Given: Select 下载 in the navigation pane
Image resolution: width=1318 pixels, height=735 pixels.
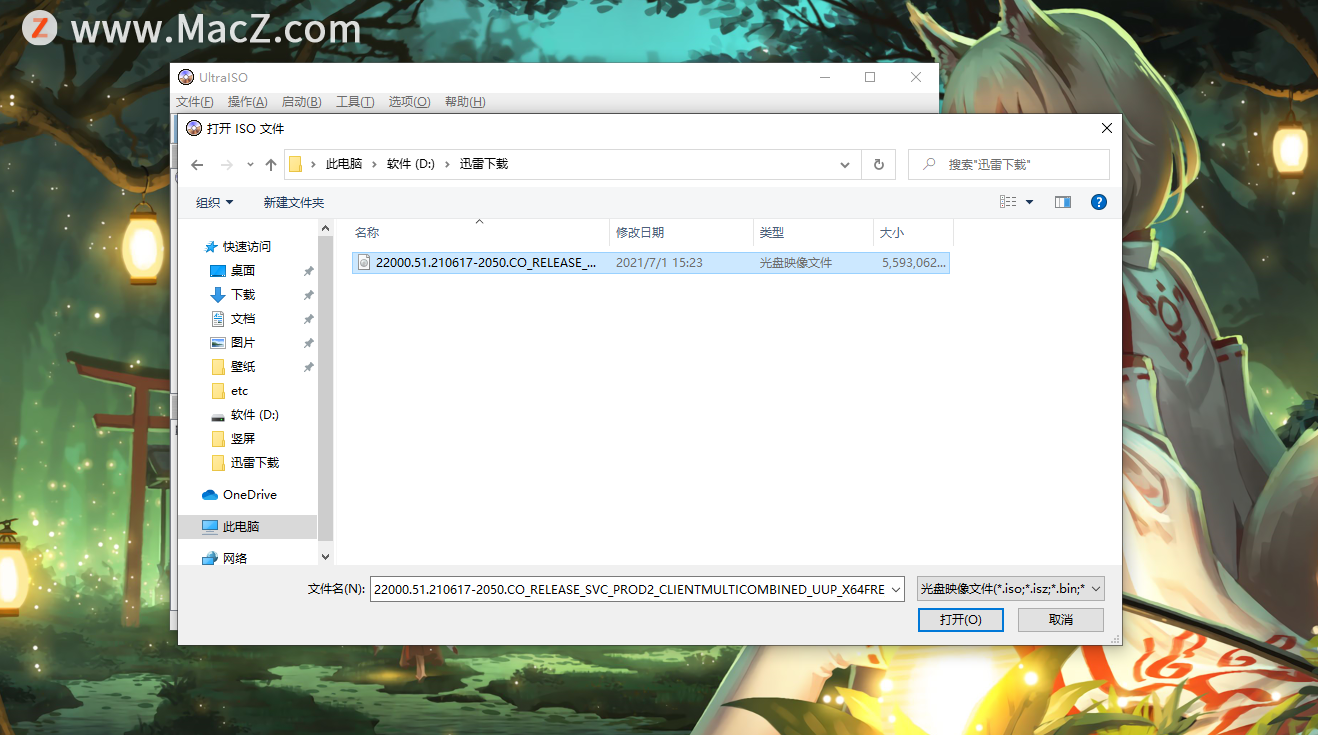Looking at the screenshot, I should [x=243, y=295].
